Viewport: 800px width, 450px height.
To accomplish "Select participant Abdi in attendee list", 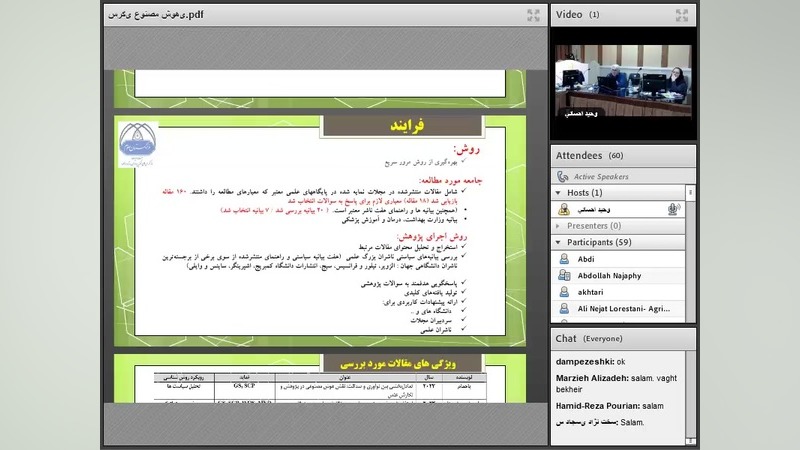I will click(618, 259).
